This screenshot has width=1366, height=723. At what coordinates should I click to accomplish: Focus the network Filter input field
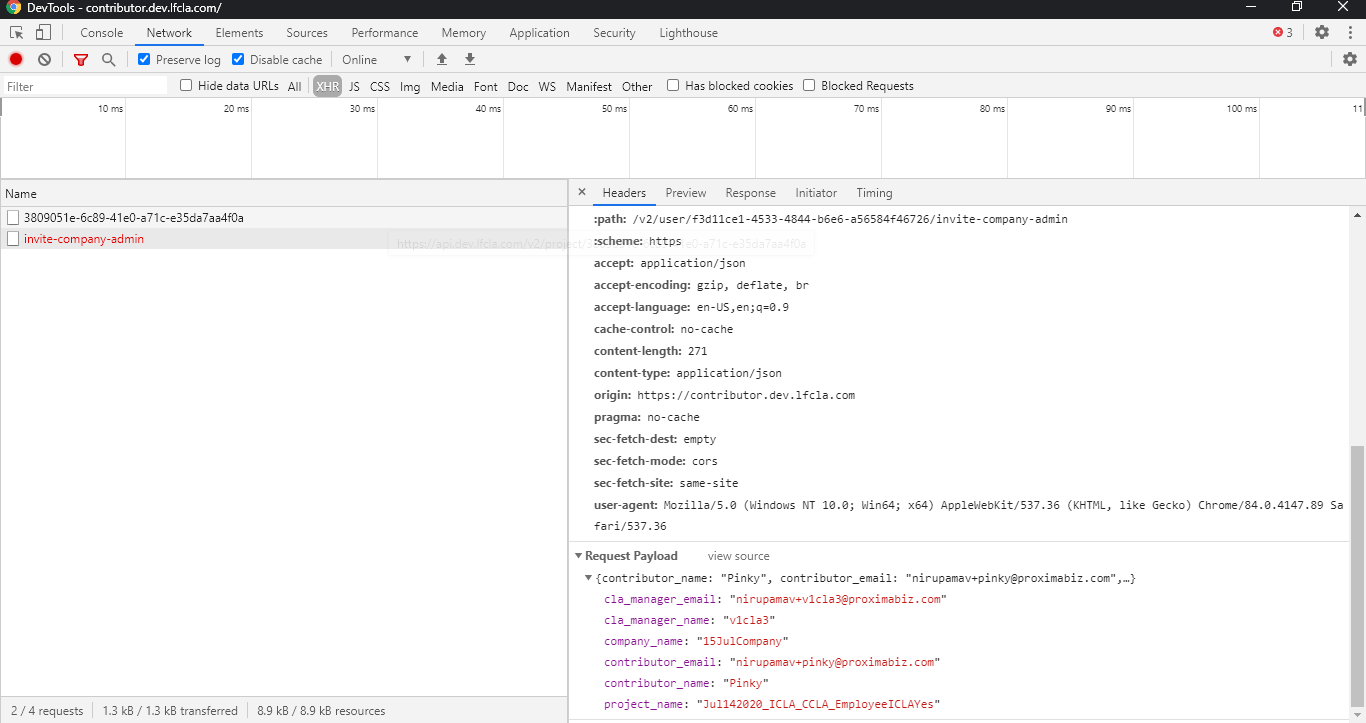[85, 86]
